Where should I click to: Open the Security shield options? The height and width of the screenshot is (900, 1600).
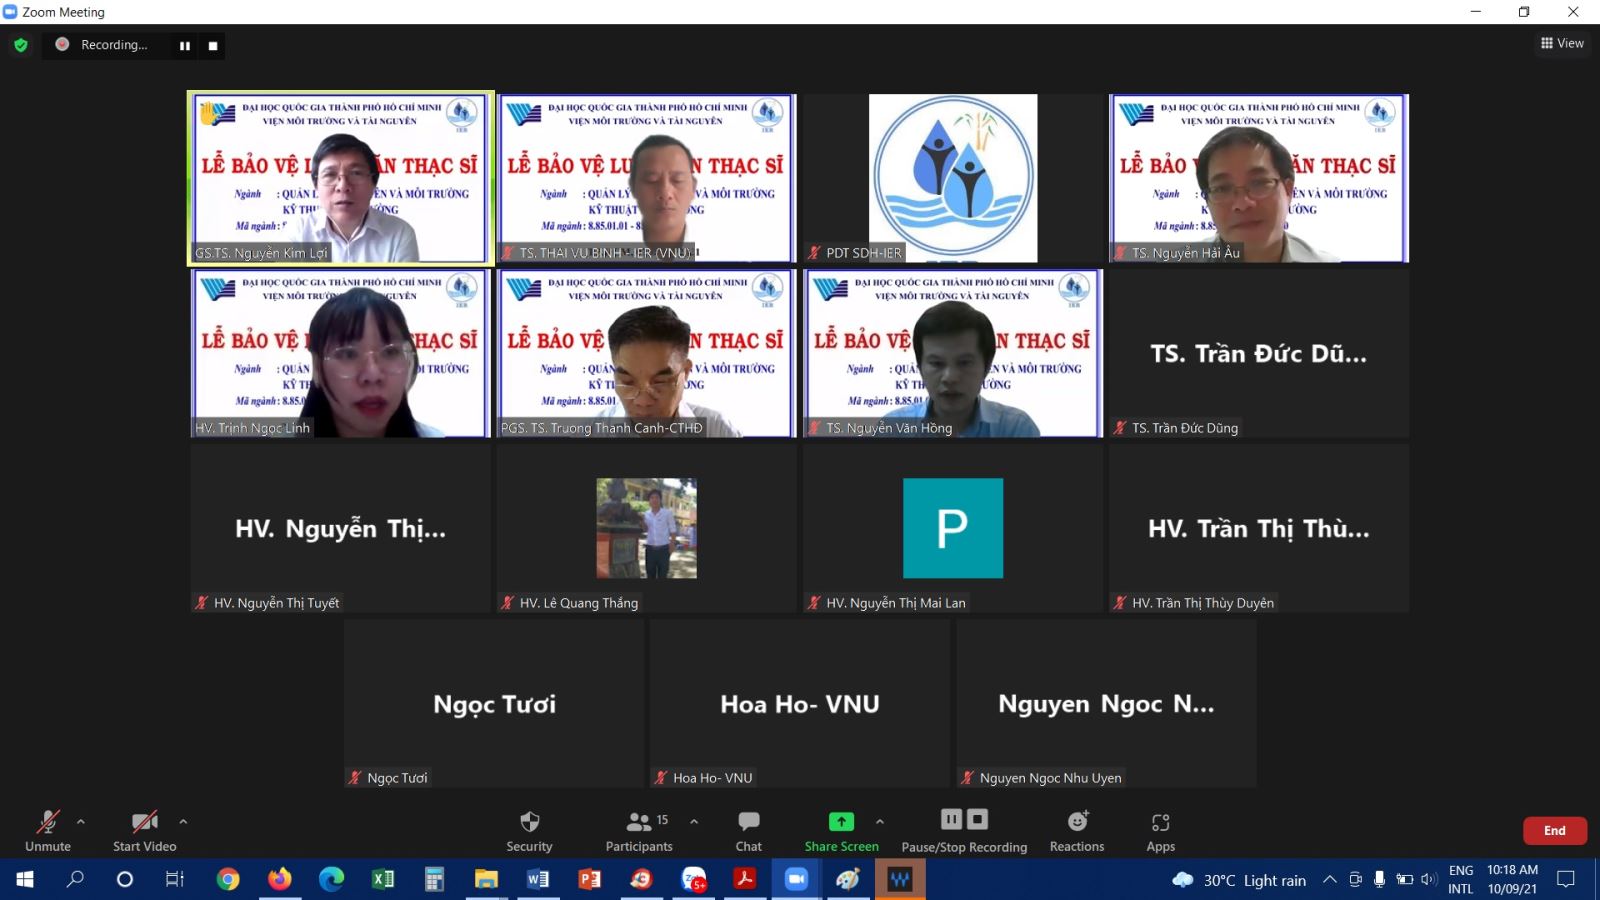click(529, 830)
